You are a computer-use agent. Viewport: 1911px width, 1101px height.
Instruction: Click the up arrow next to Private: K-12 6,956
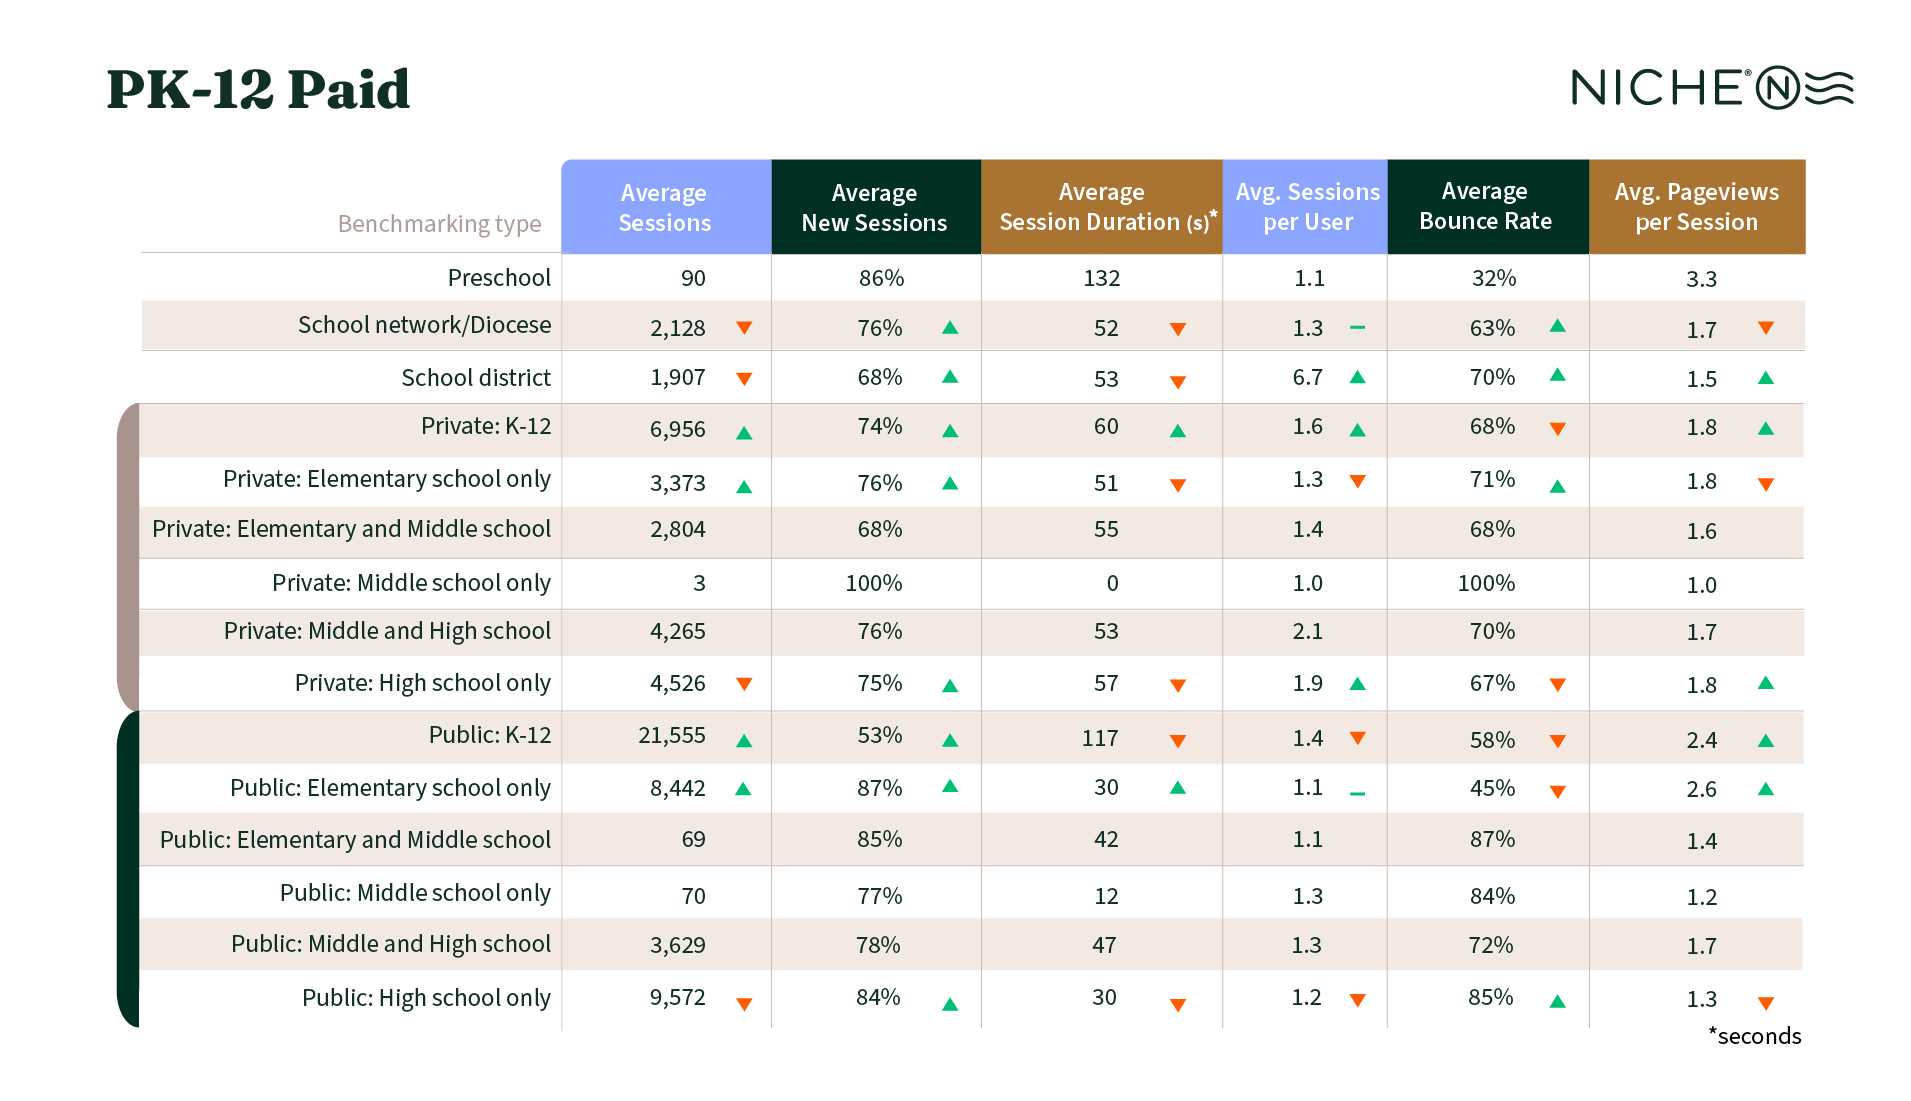tap(744, 433)
